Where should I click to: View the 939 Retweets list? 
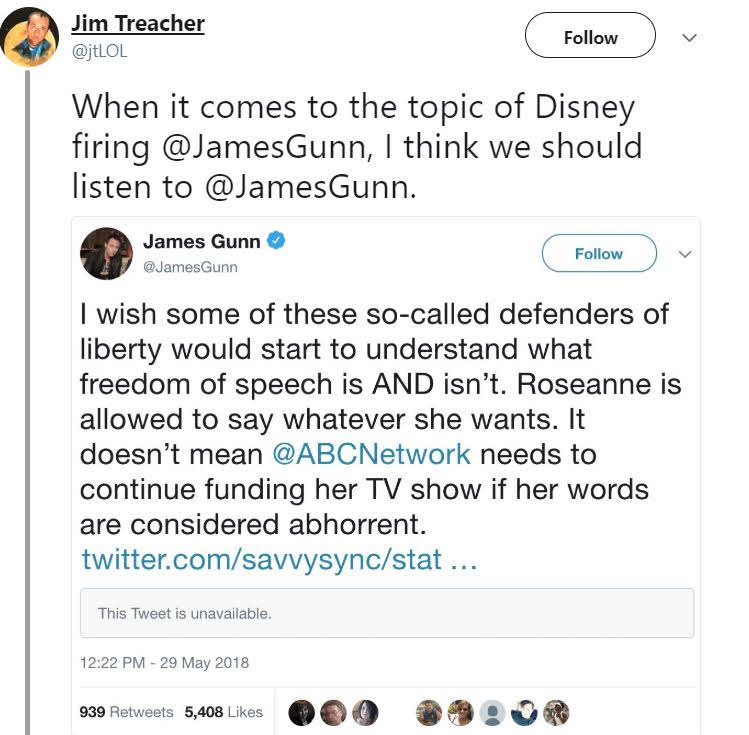point(126,712)
